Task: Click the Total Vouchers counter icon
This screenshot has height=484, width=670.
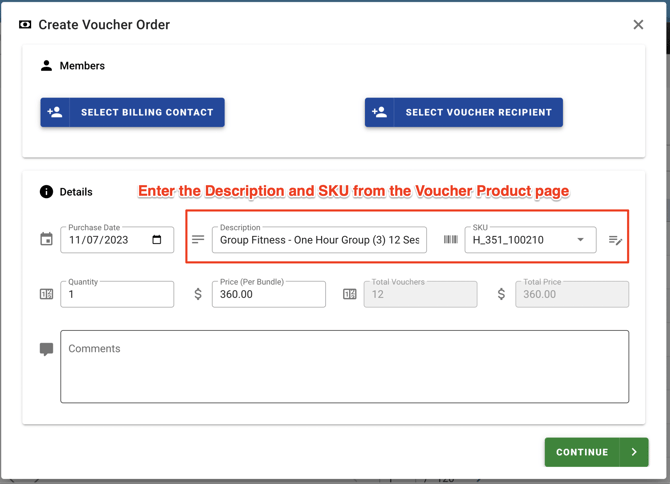Action: [350, 294]
